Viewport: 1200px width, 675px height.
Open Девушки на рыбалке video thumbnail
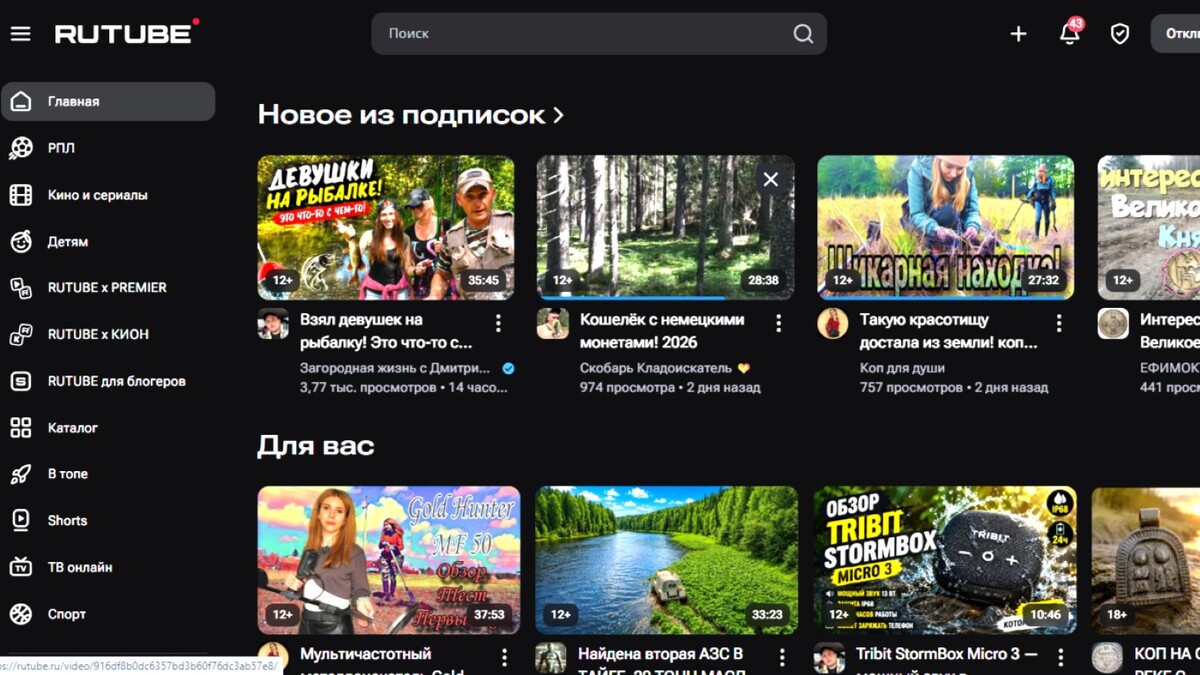click(x=386, y=227)
